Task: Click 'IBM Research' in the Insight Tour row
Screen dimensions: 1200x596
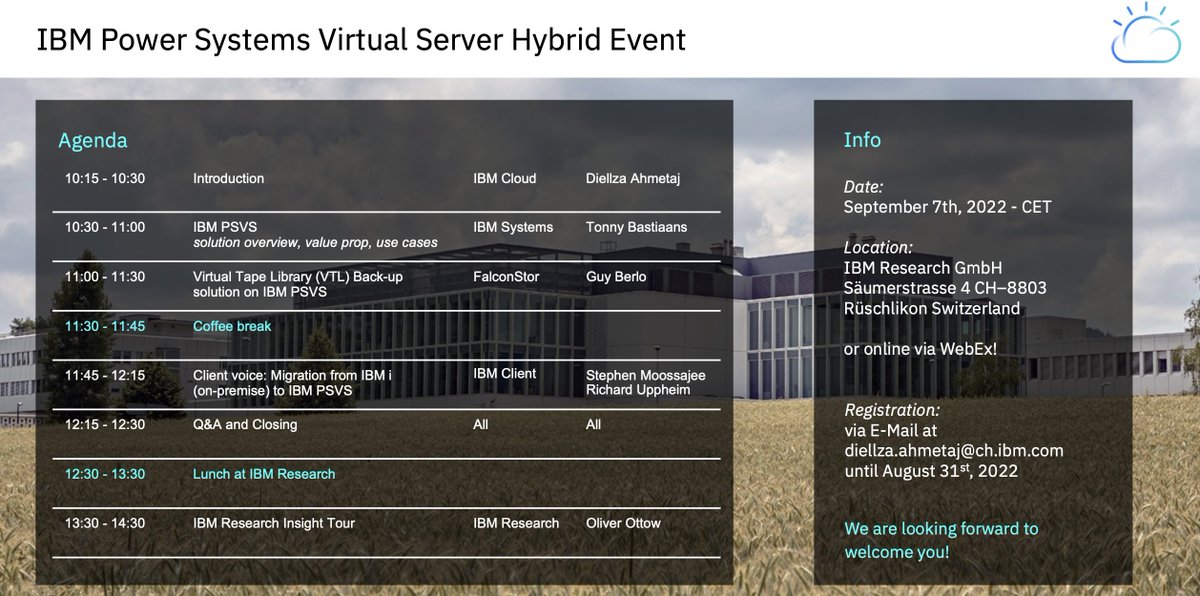Action: coord(516,523)
